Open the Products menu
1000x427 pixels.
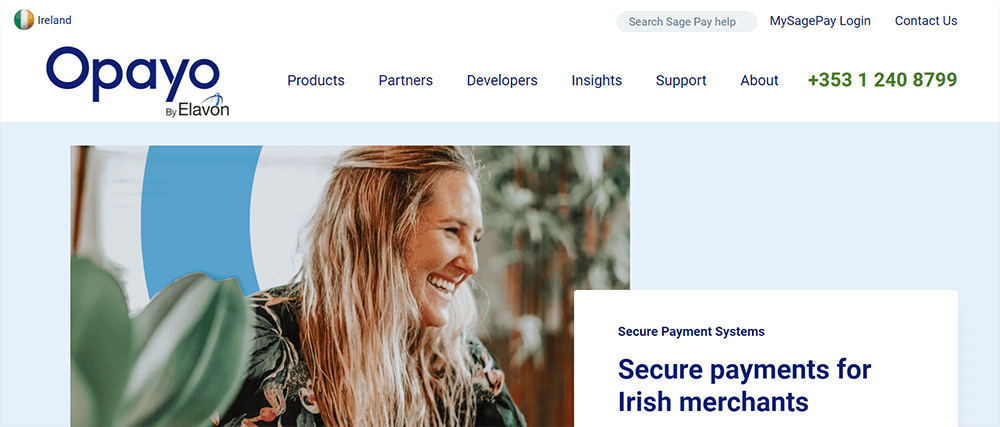click(x=316, y=80)
